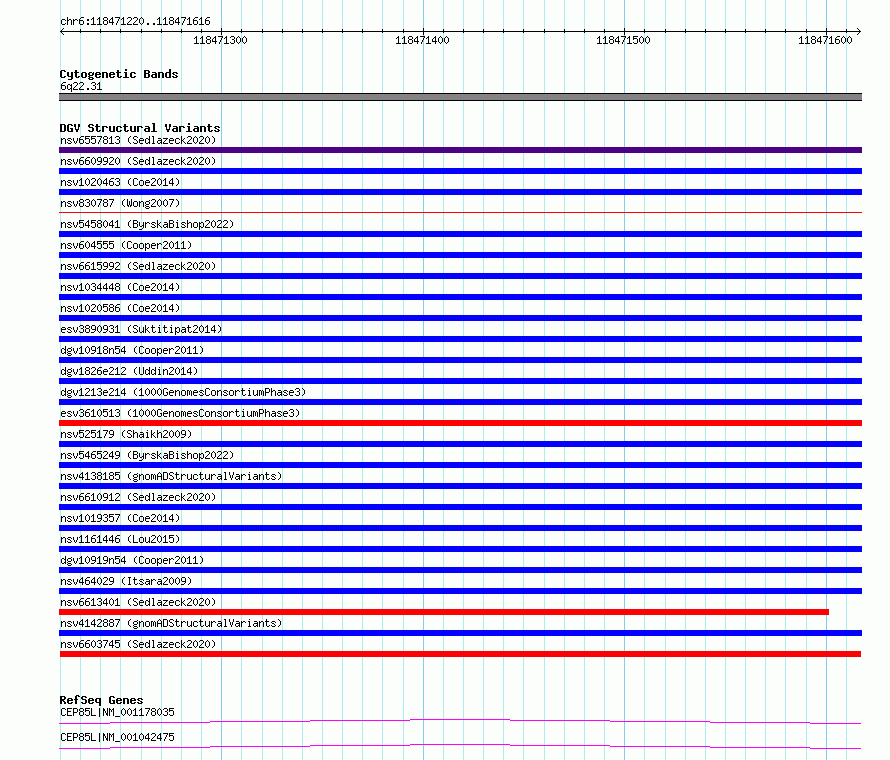Click the 118471300 ruler position
The width and height of the screenshot is (890, 760).
click(220, 40)
